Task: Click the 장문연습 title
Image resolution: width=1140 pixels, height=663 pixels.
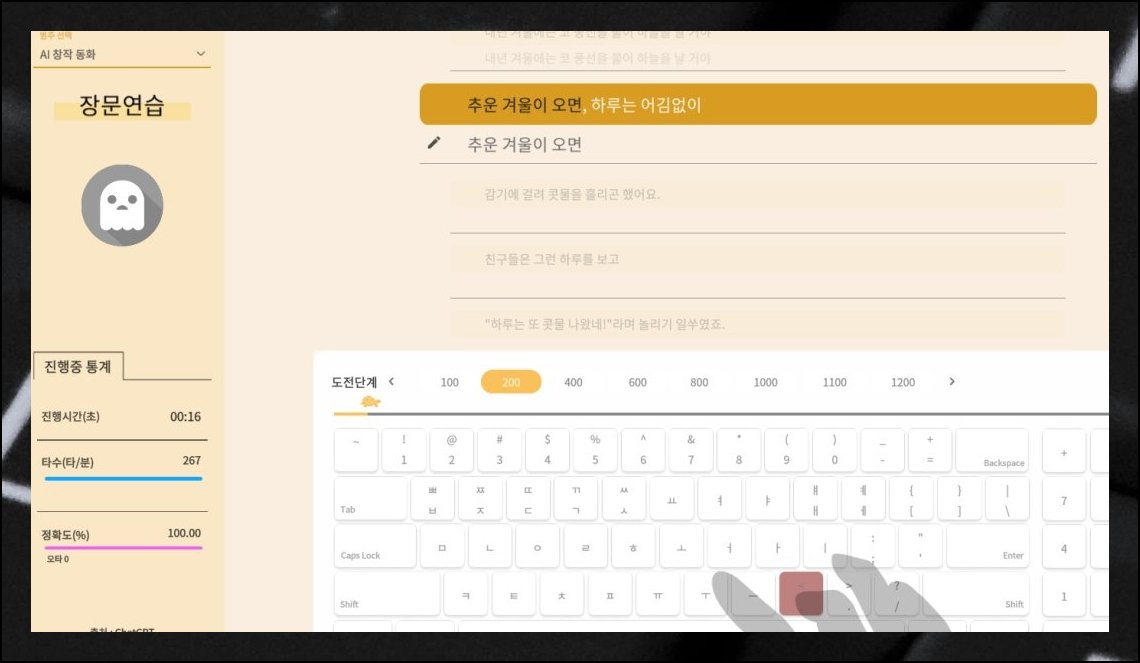Action: pos(121,105)
